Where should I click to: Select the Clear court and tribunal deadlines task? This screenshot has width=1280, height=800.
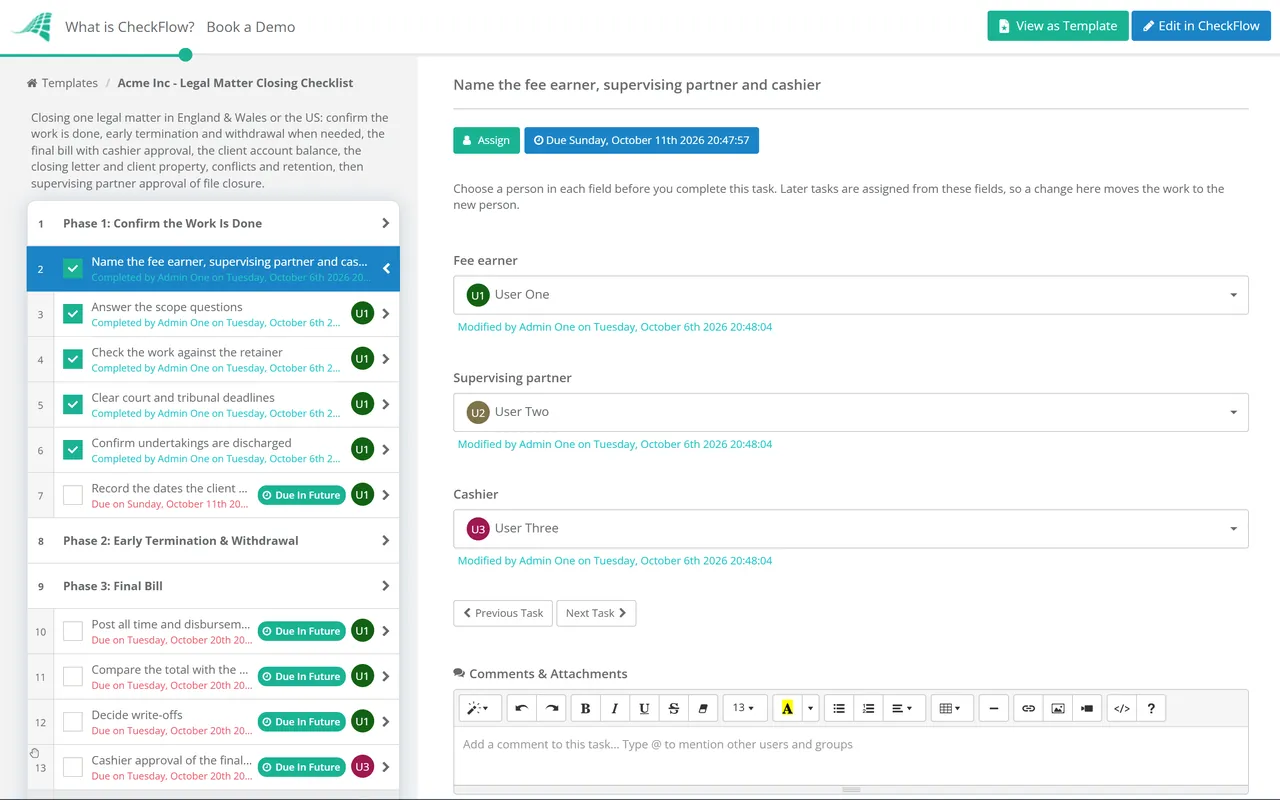tap(213, 405)
